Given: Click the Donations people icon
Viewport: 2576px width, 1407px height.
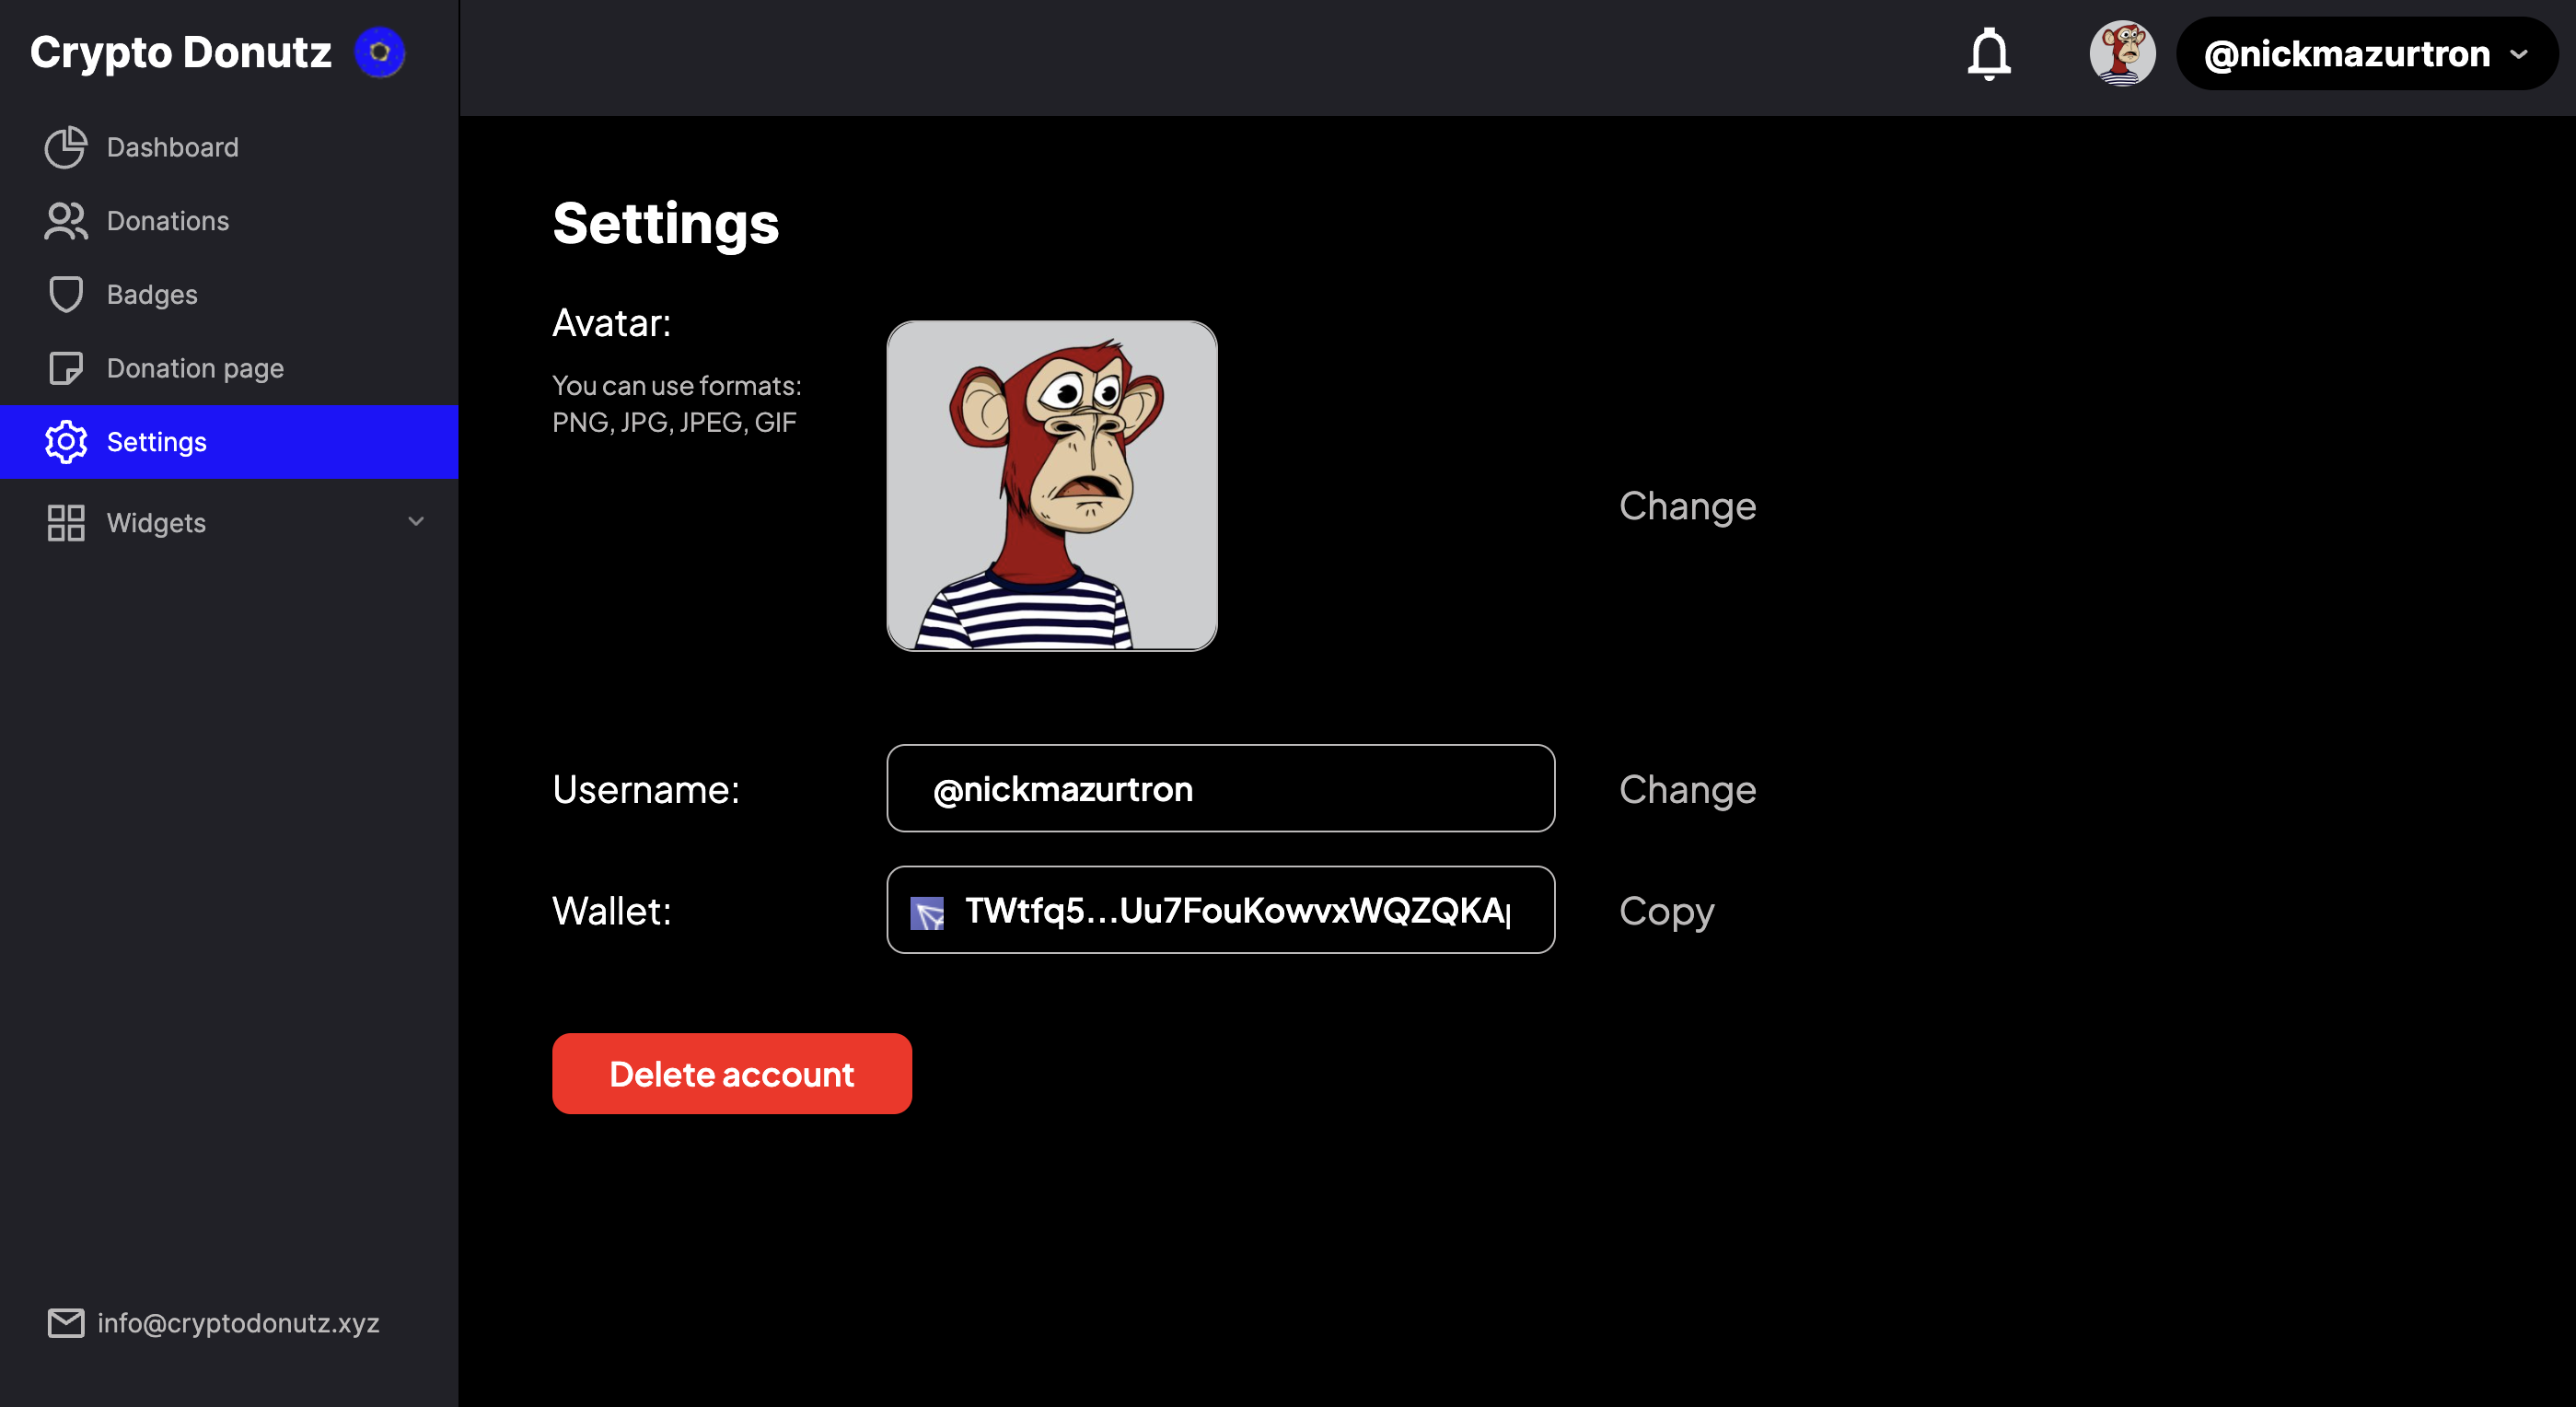Looking at the screenshot, I should pyautogui.click(x=66, y=221).
